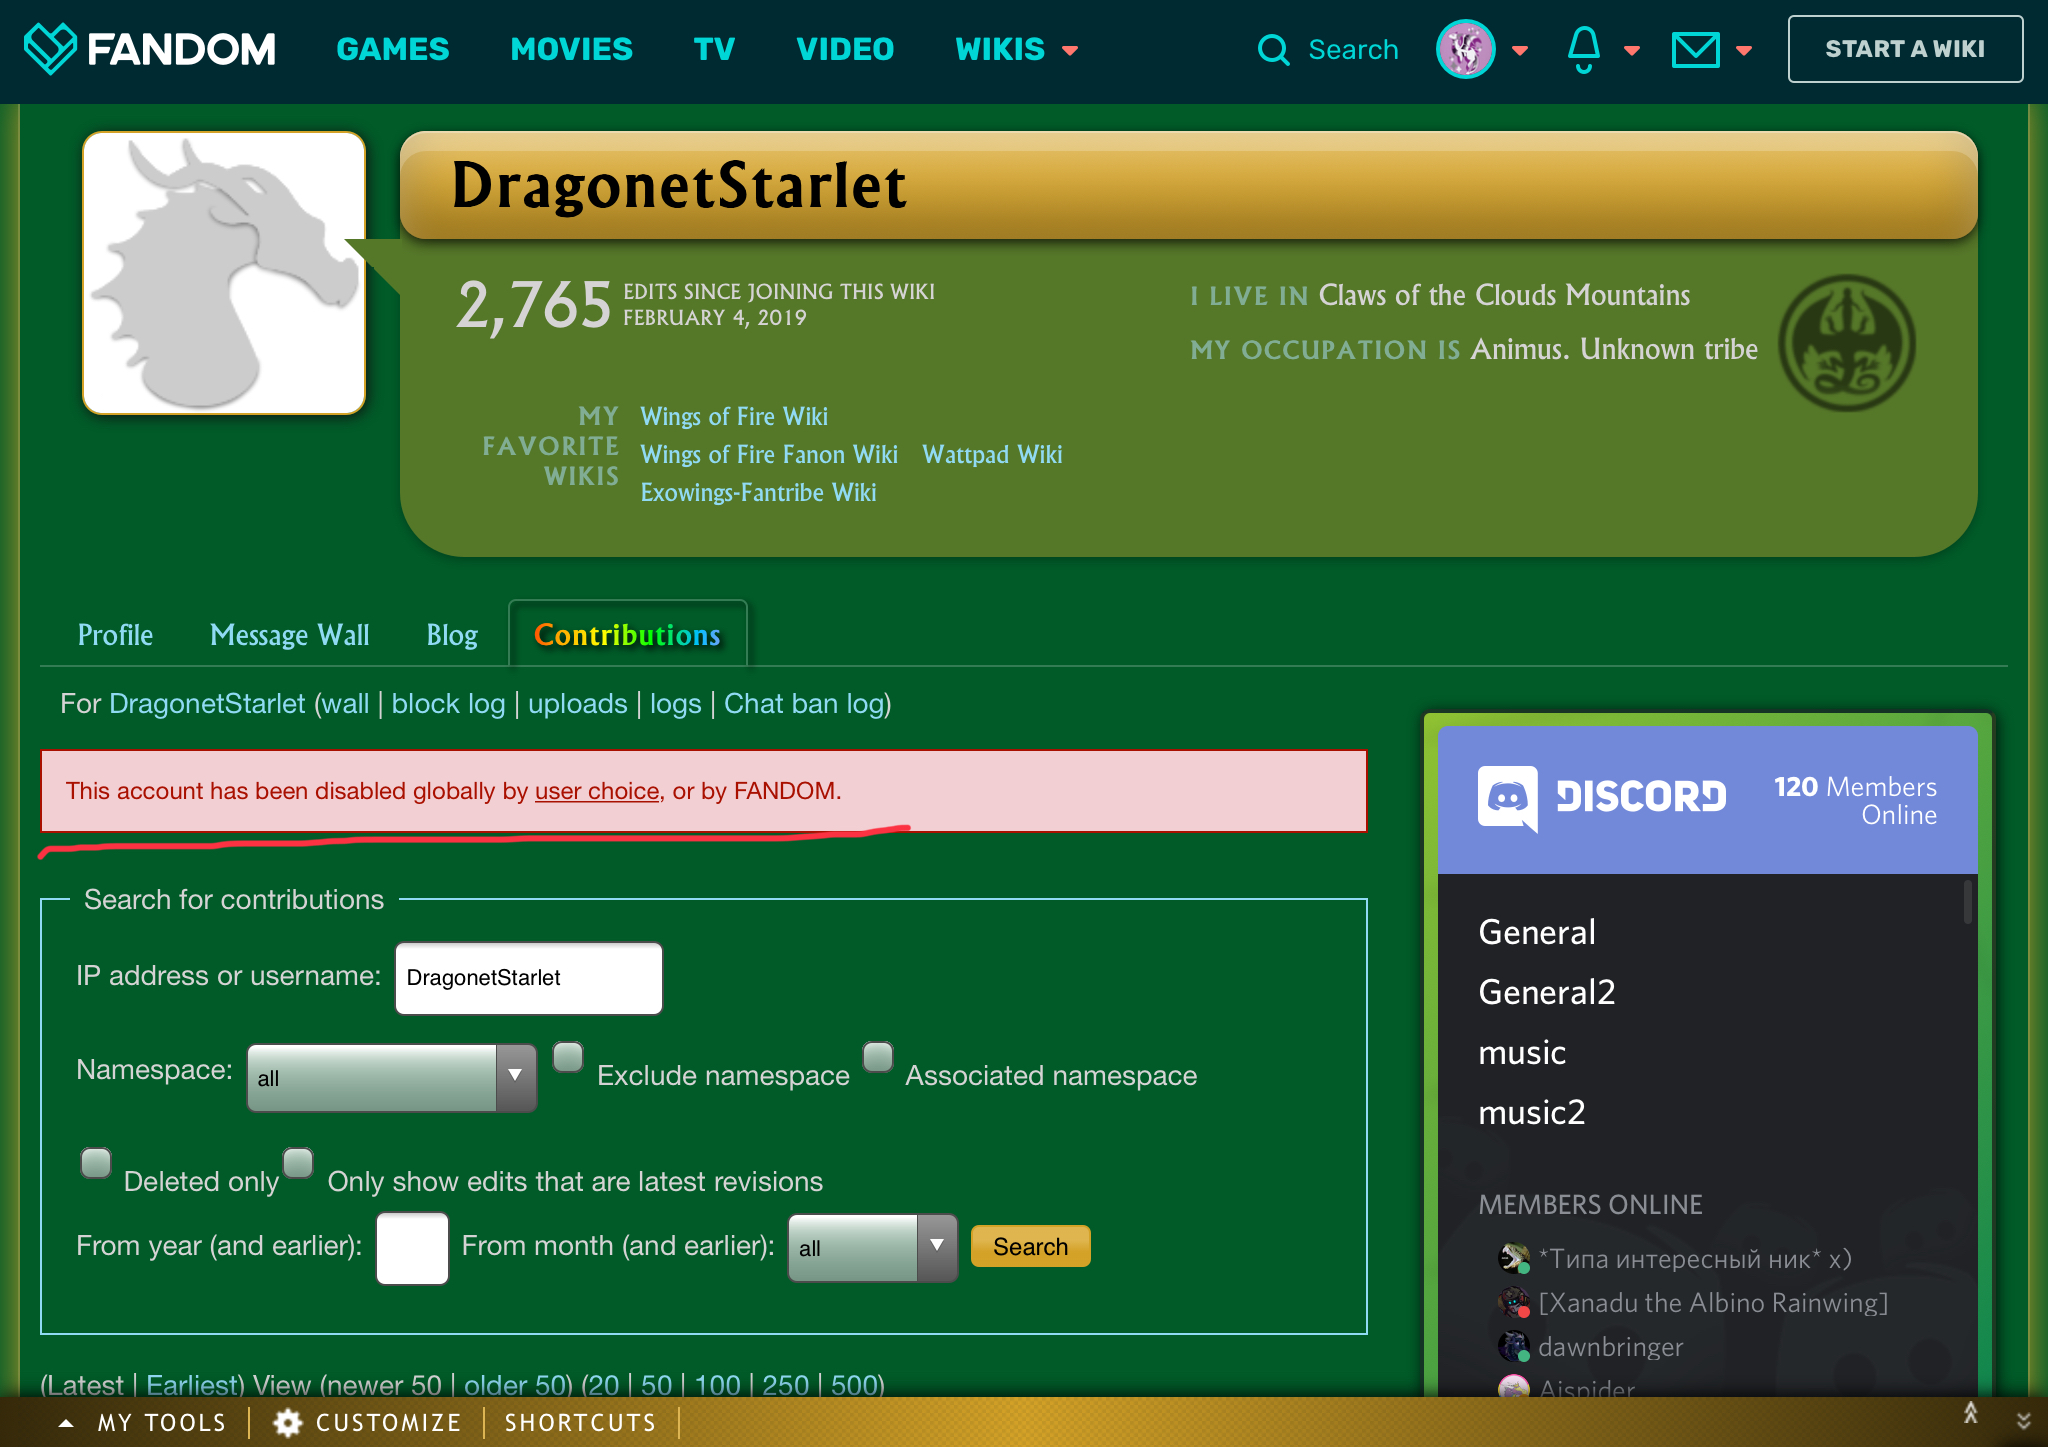Open the From month dropdown
The height and width of the screenshot is (1447, 2048).
point(872,1247)
